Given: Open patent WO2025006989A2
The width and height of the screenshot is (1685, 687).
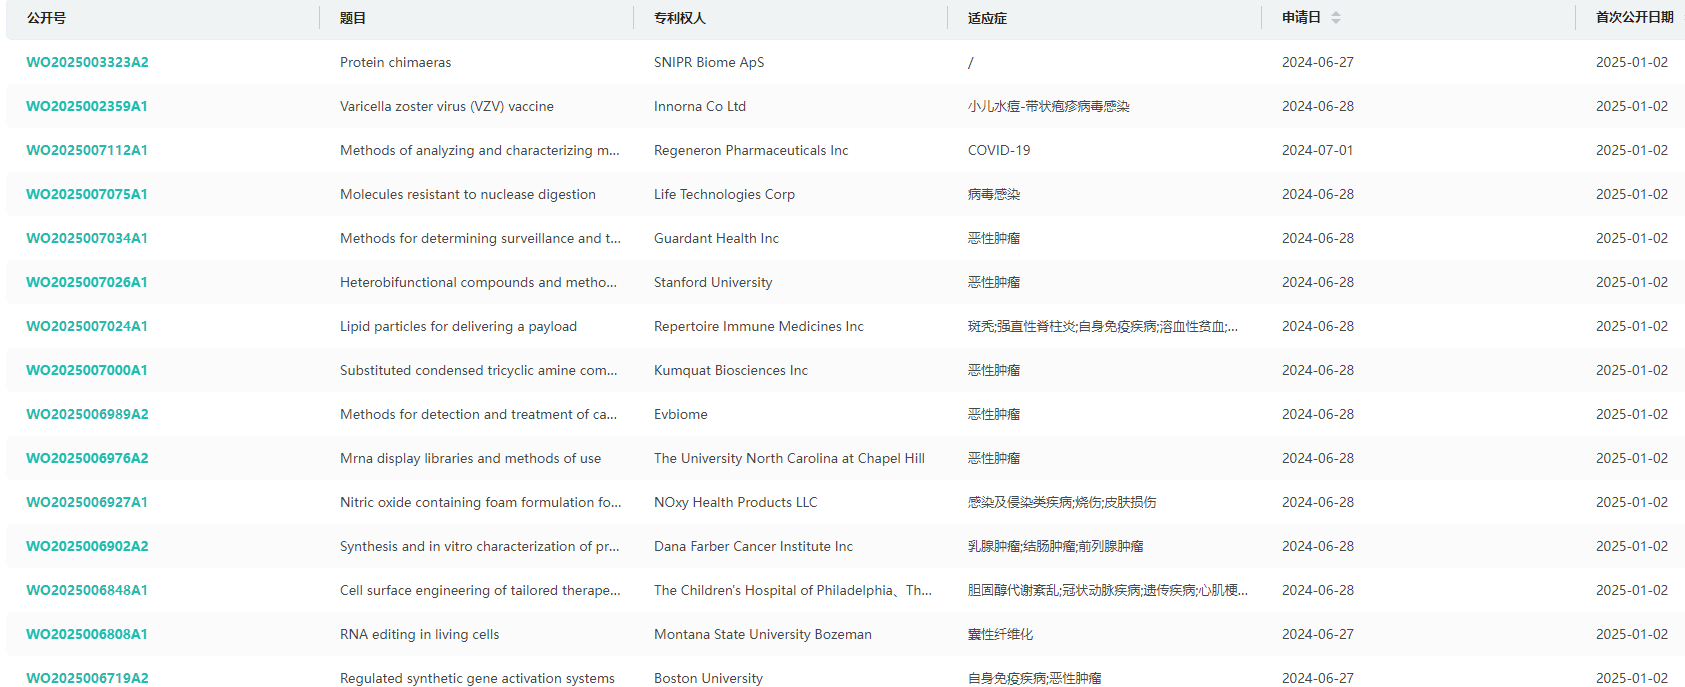Looking at the screenshot, I should pyautogui.click(x=87, y=414).
